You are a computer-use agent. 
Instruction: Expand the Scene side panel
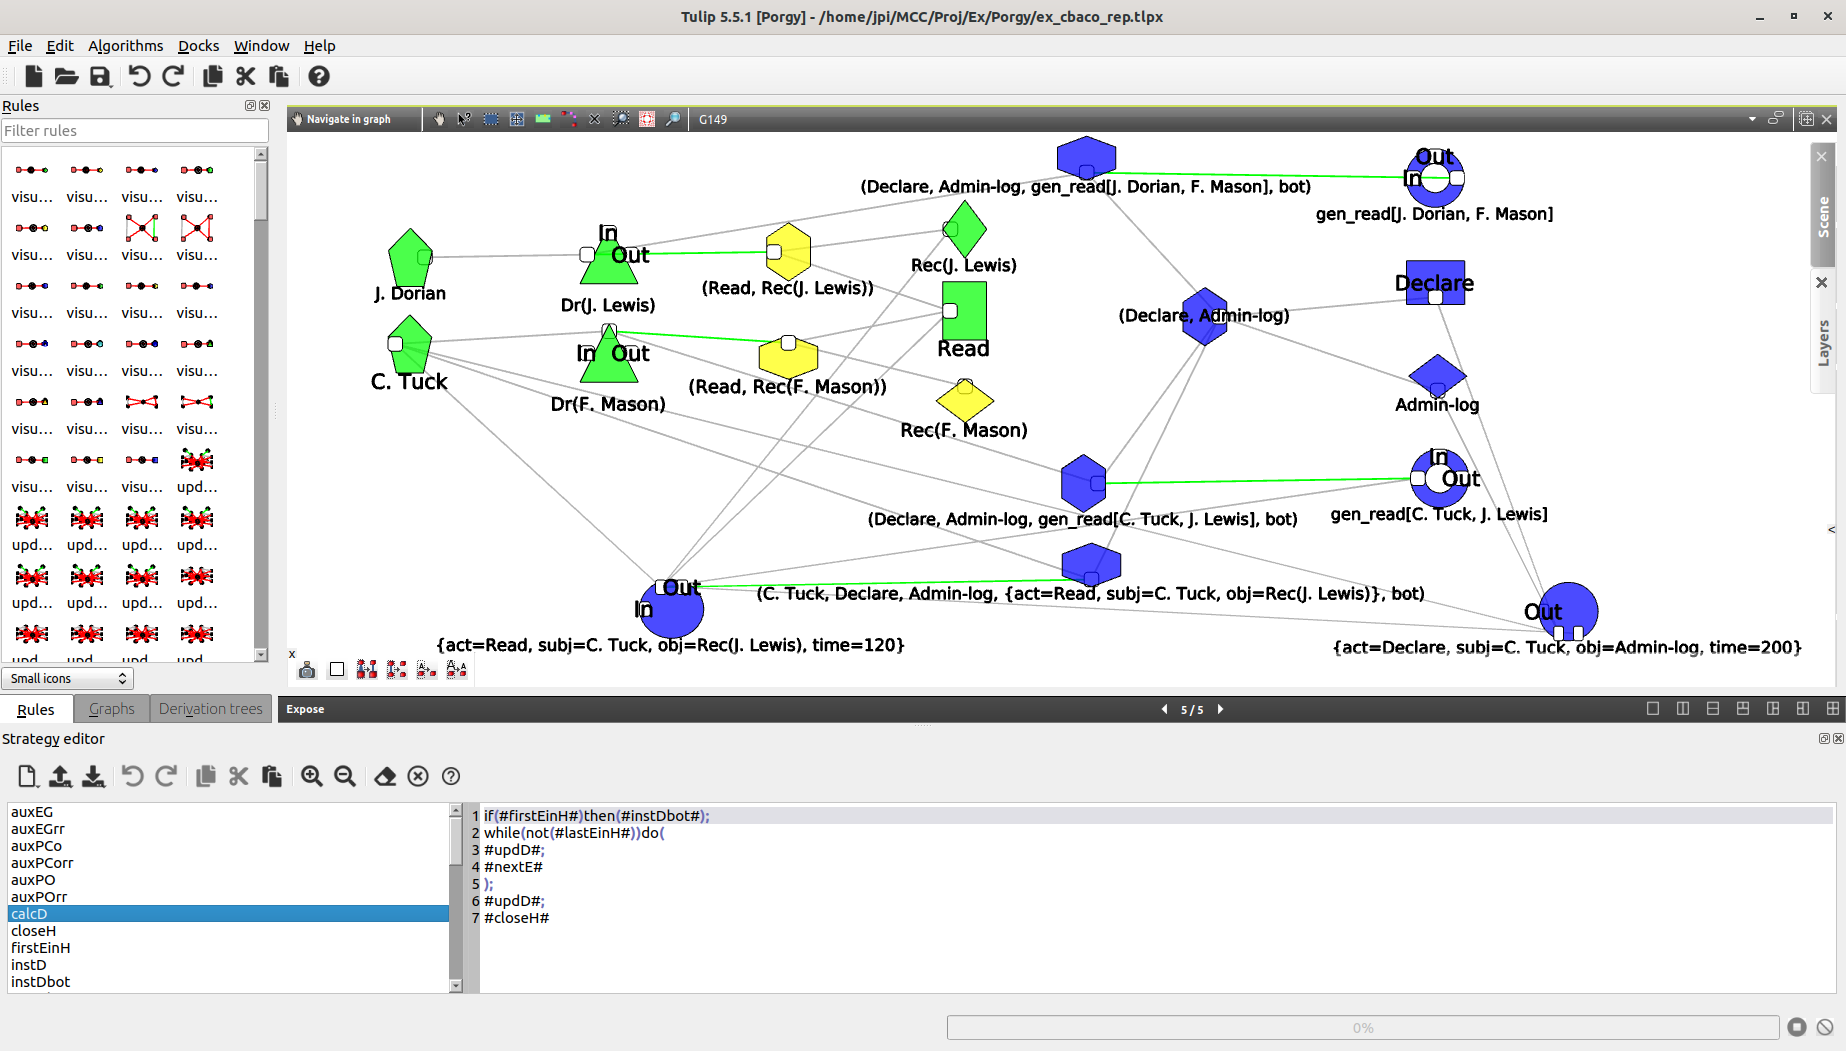tap(1823, 216)
